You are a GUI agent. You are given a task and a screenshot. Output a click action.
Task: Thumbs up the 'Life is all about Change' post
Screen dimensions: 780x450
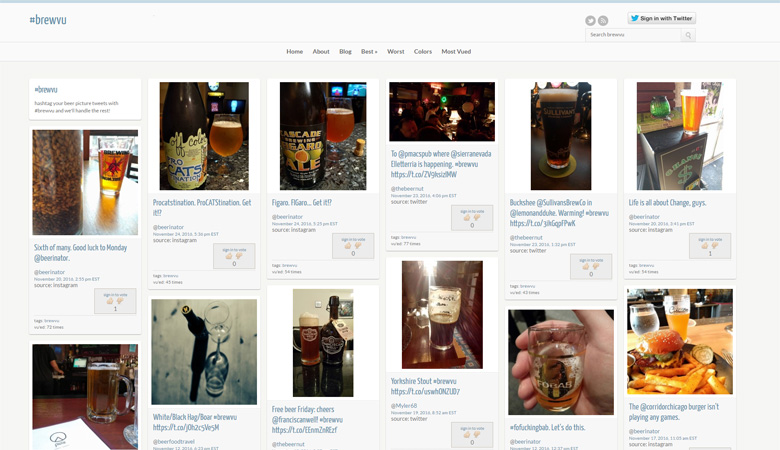tap(705, 245)
